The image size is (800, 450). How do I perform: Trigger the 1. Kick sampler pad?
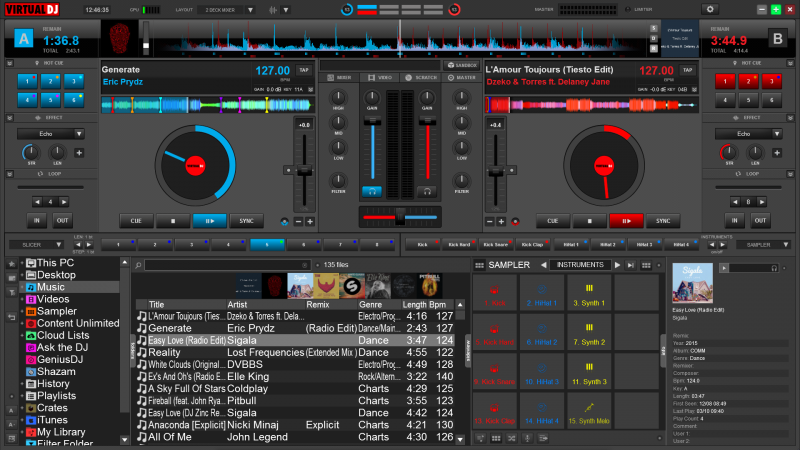[x=494, y=293]
